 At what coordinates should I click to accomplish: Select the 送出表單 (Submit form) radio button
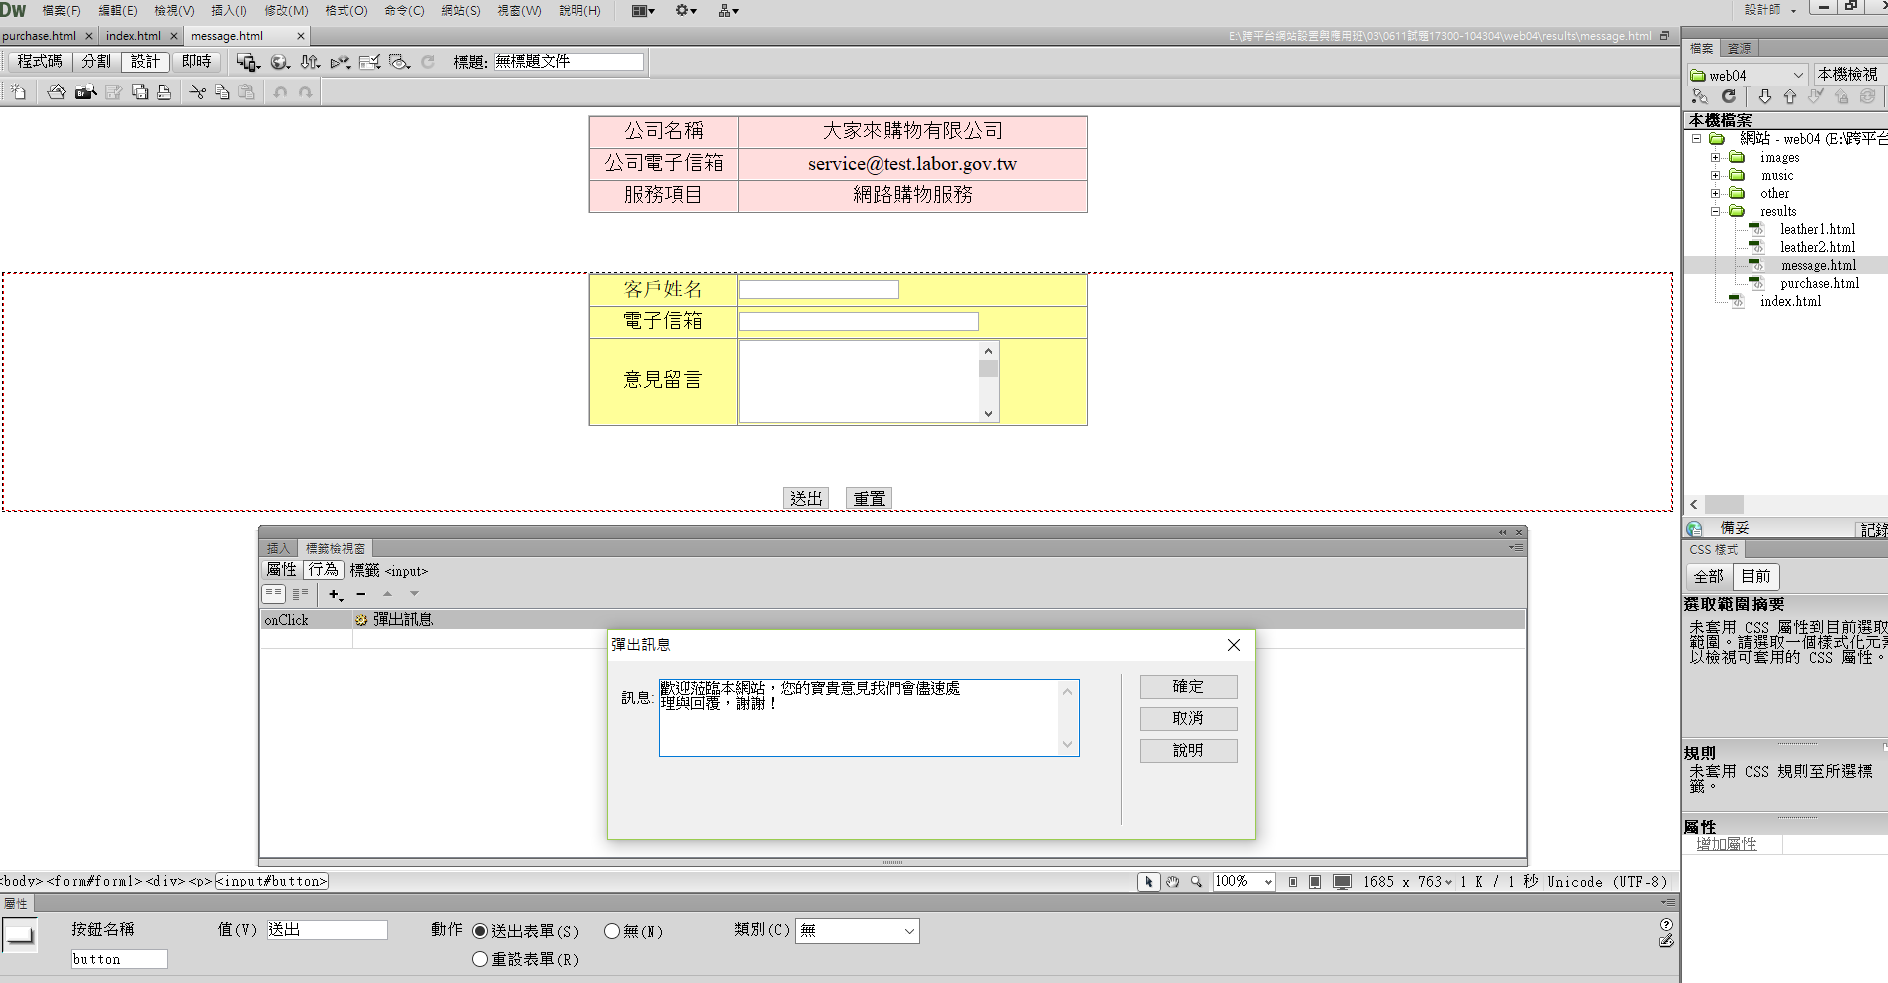point(480,931)
